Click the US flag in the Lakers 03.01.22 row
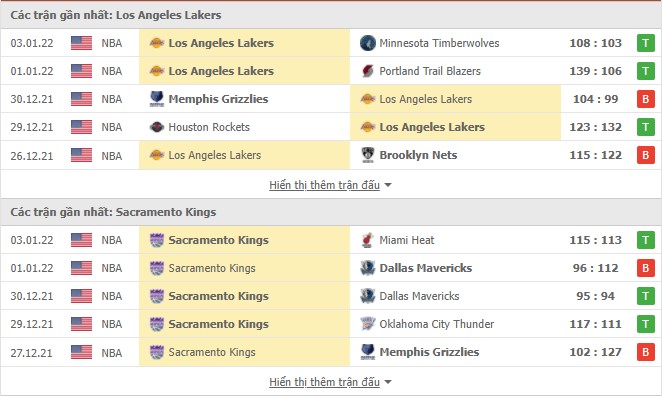Viewport: 662px width, 396px height. [x=81, y=43]
